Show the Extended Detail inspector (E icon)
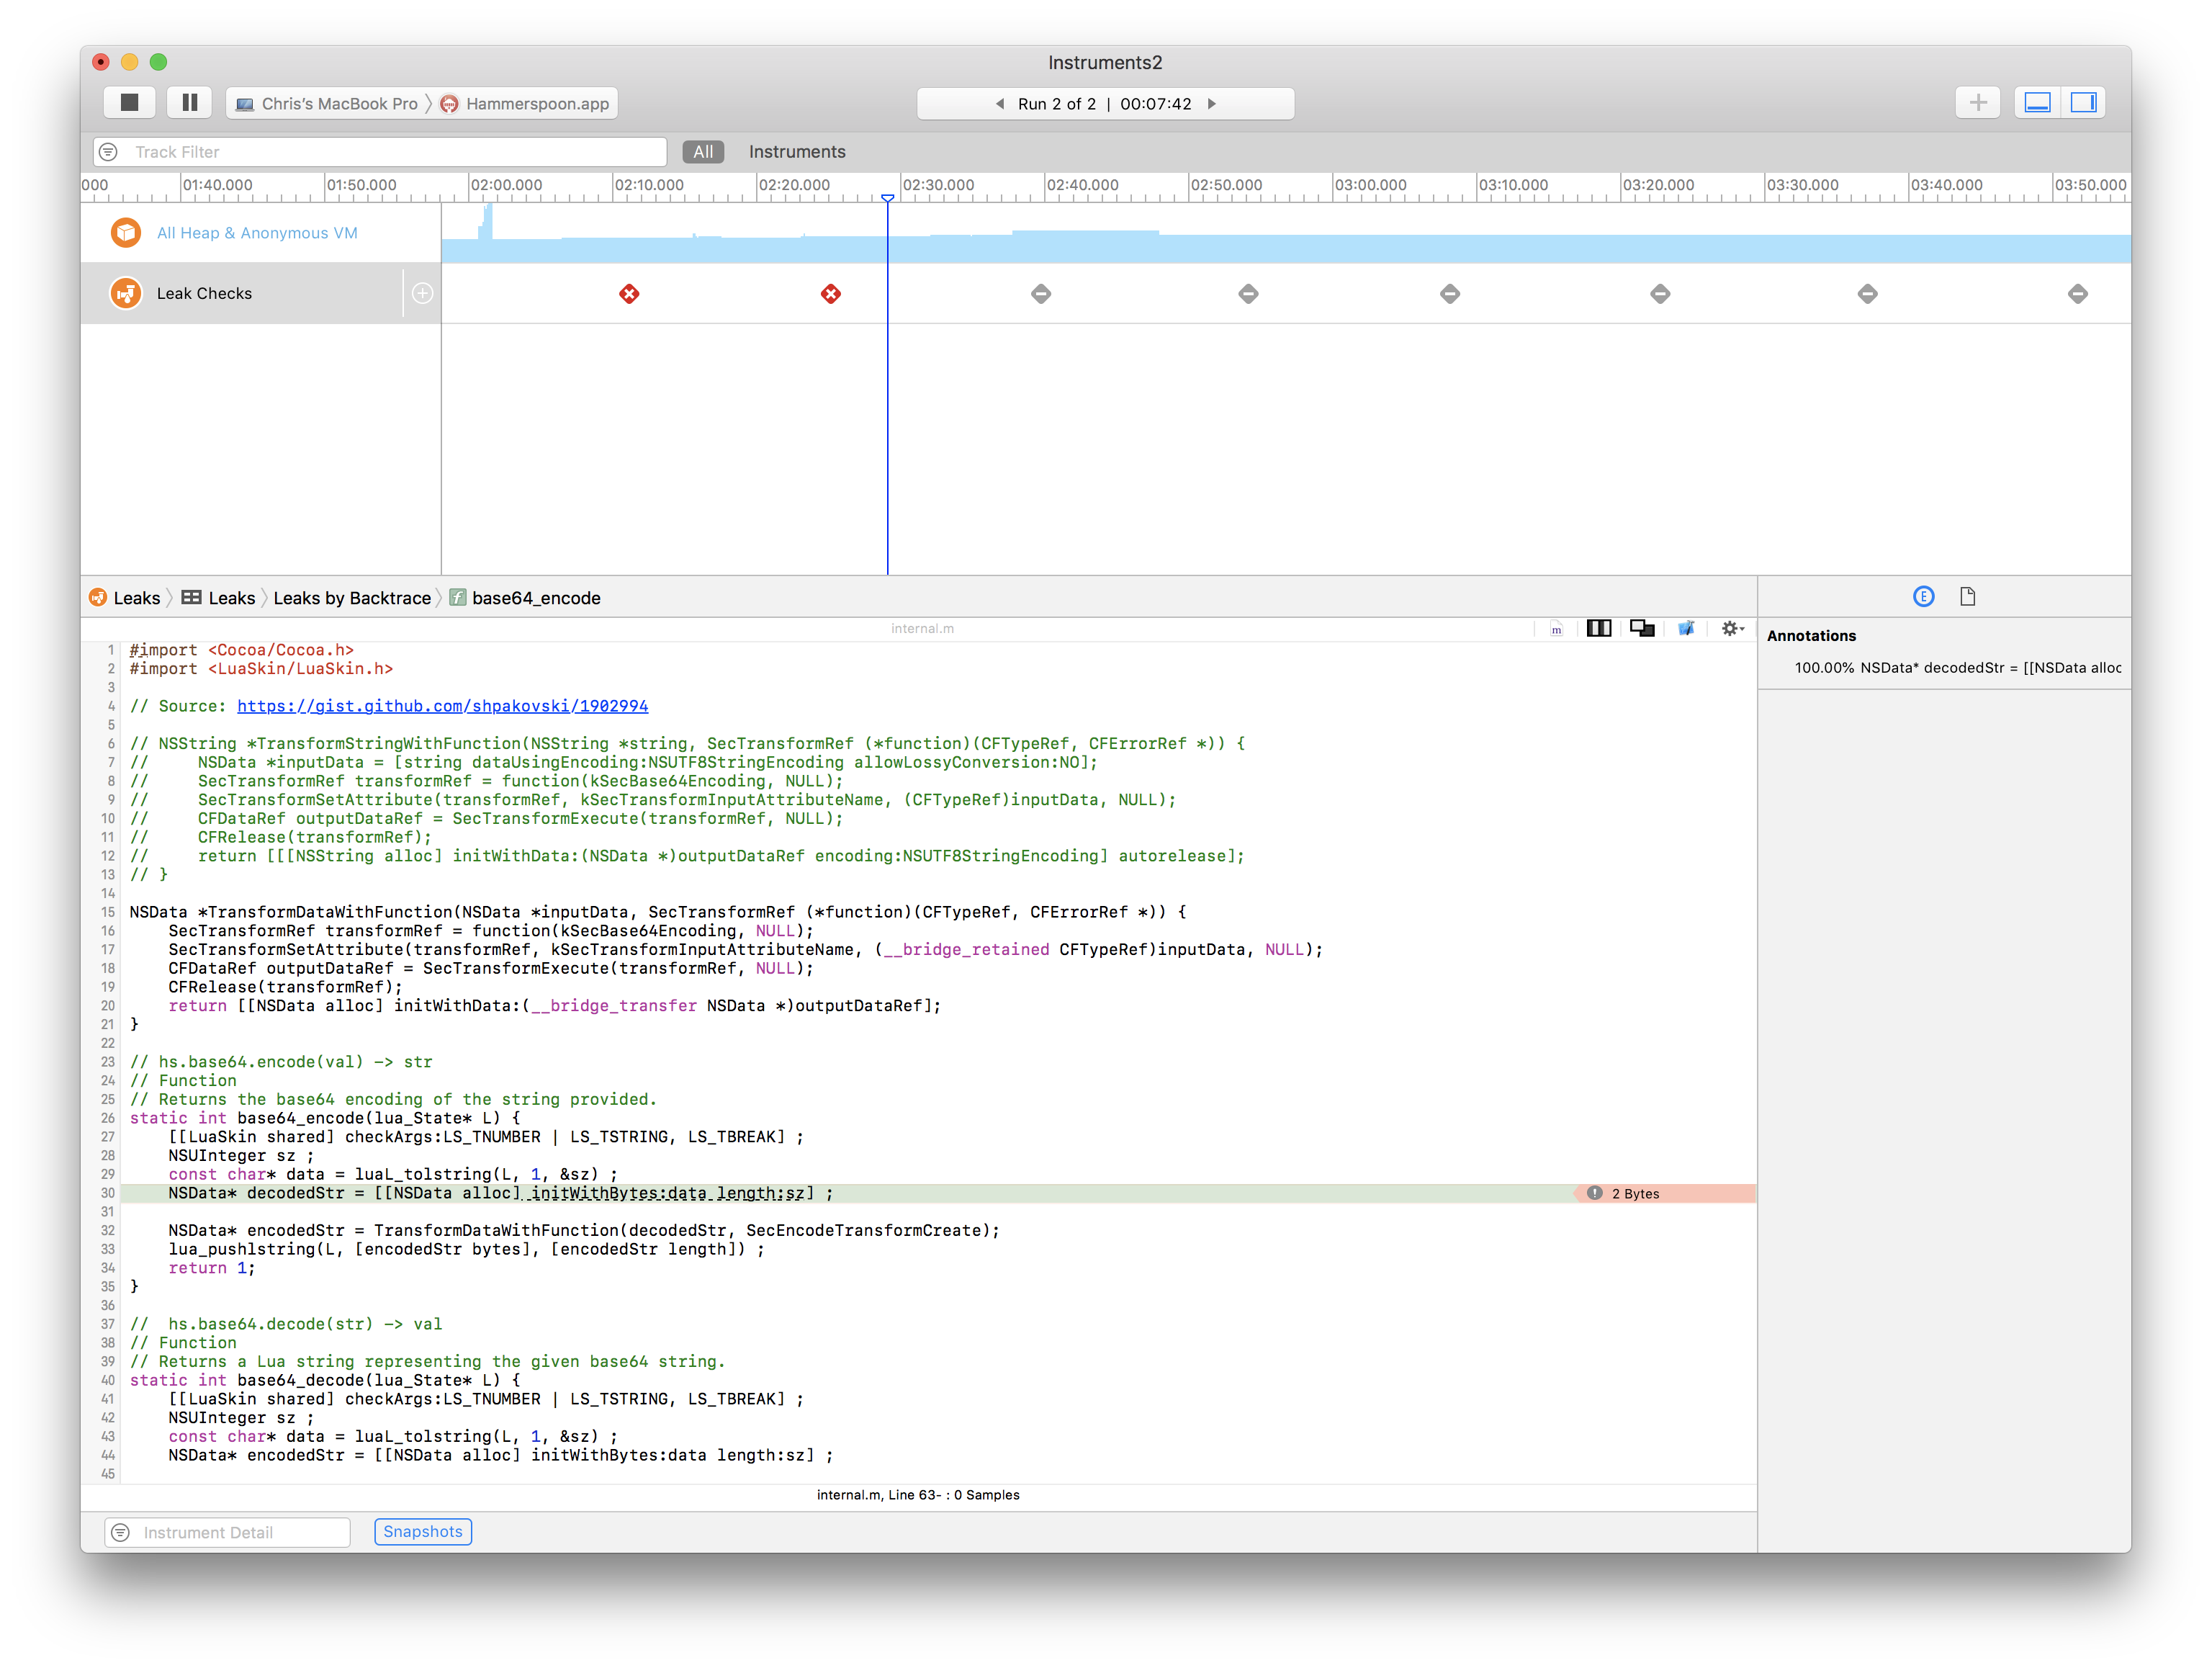The image size is (2212, 1668). click(x=1924, y=597)
